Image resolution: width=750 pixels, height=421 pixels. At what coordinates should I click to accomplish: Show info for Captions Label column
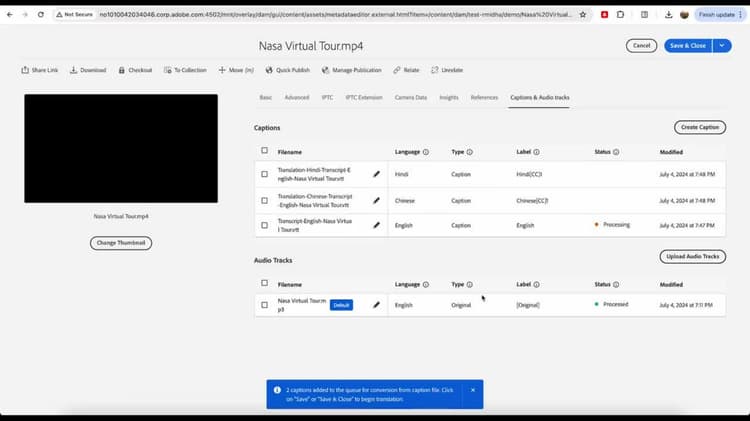coord(537,152)
